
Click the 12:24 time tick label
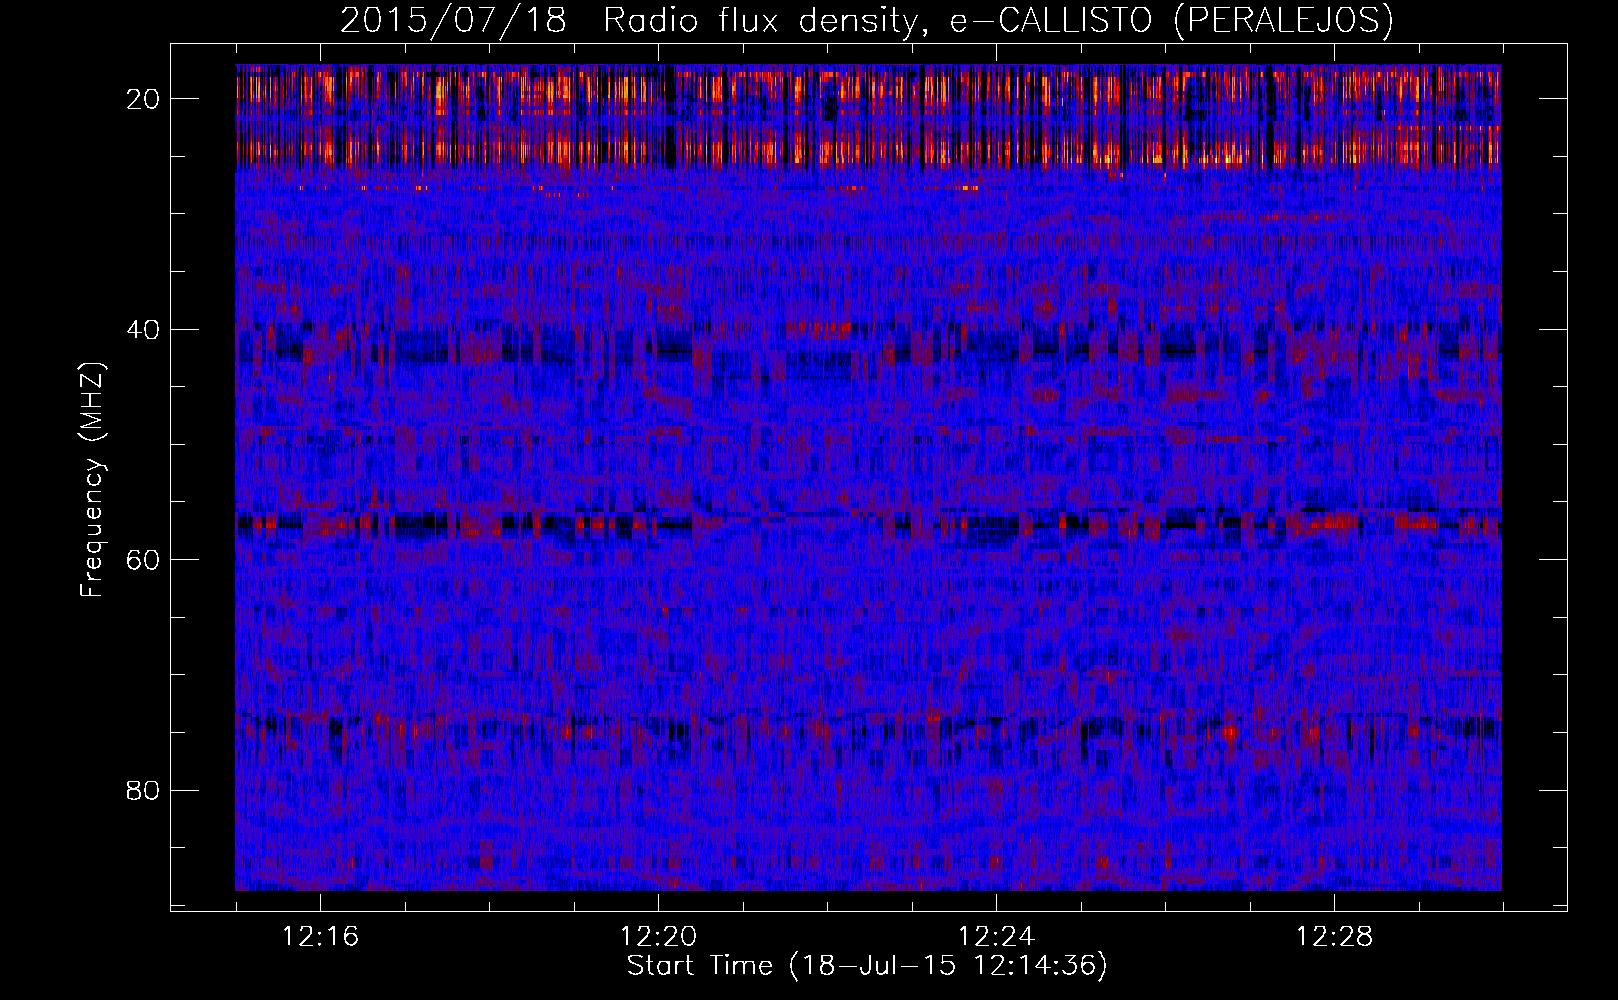coord(996,937)
